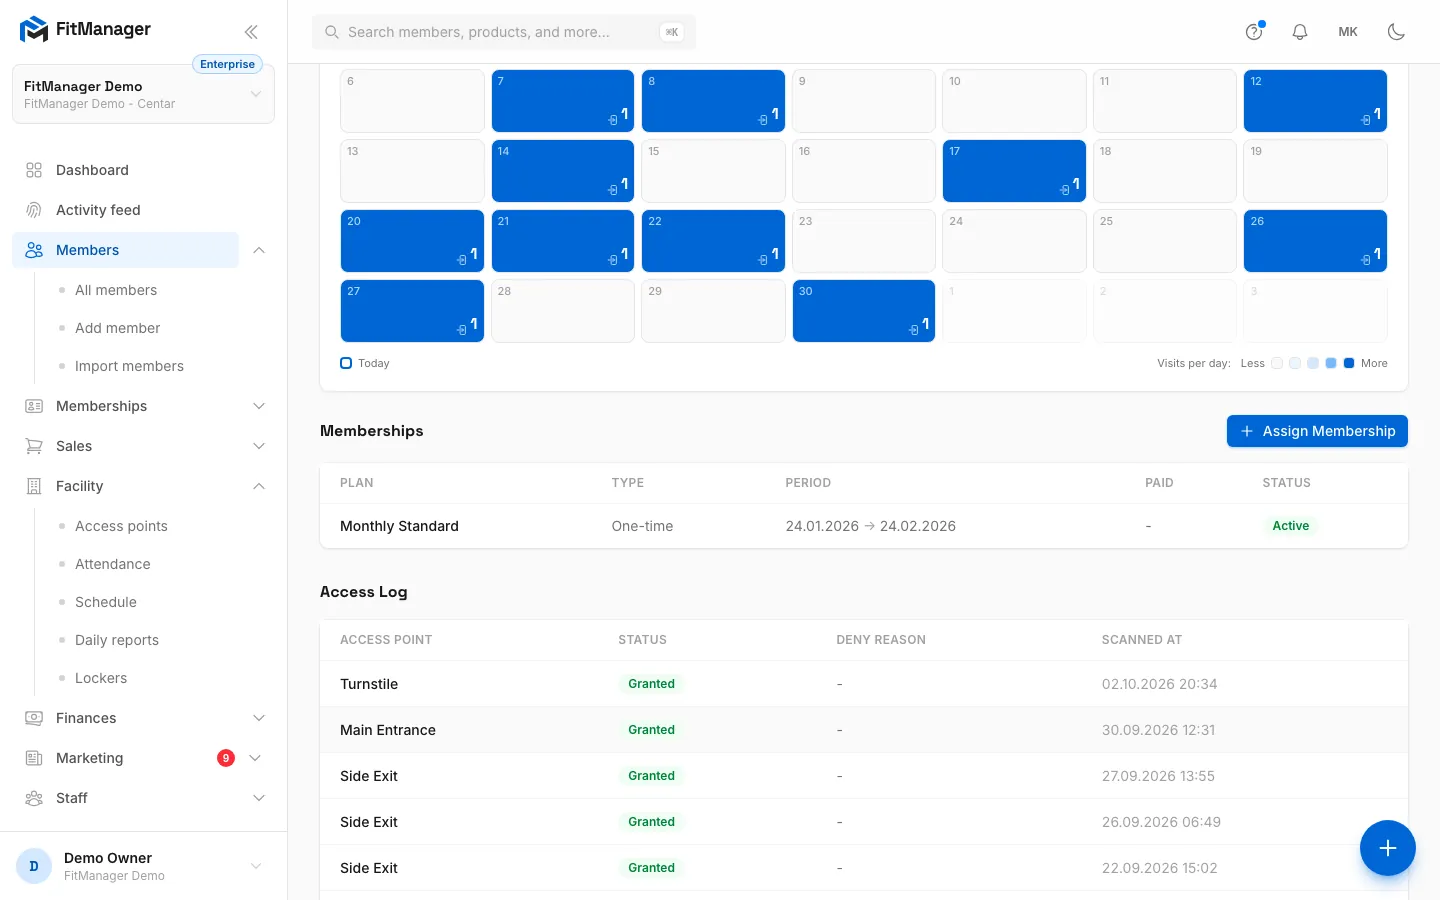The image size is (1440, 900).
Task: Open FitManager Demo workspace dropdown
Action: click(143, 94)
